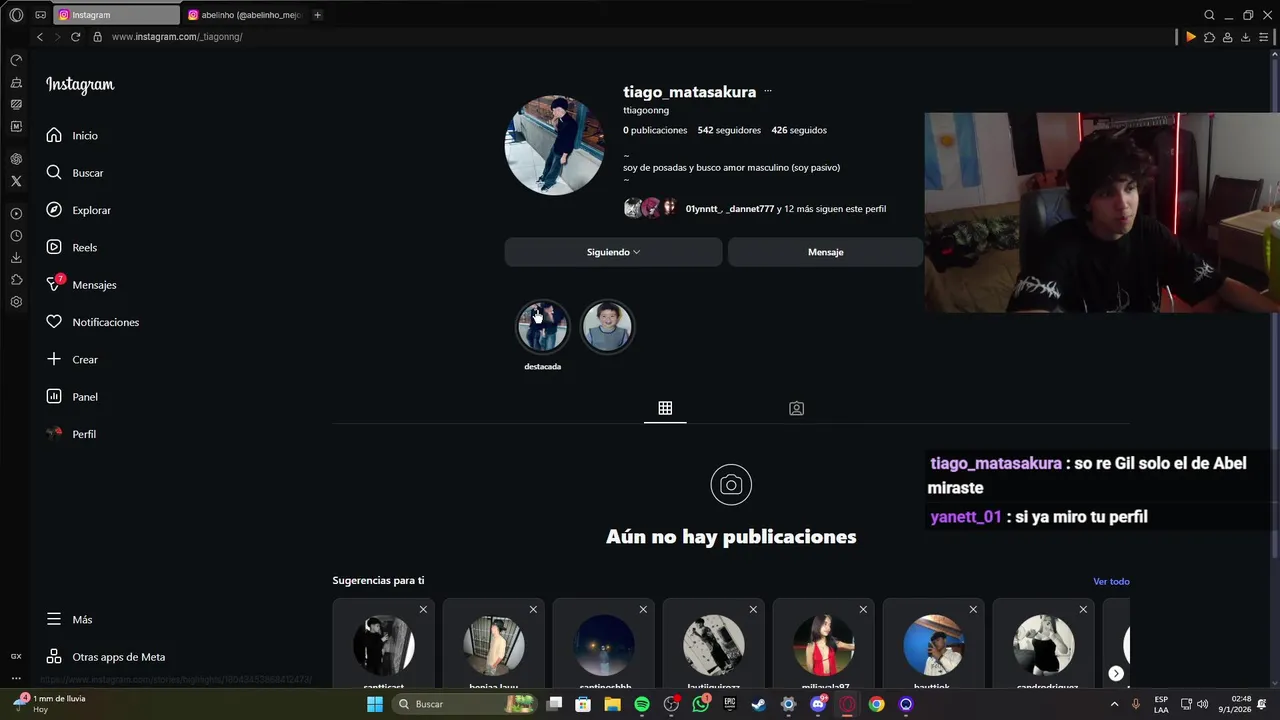This screenshot has width=1280, height=720.
Task: Open the destacada story highlight
Action: pos(542,327)
